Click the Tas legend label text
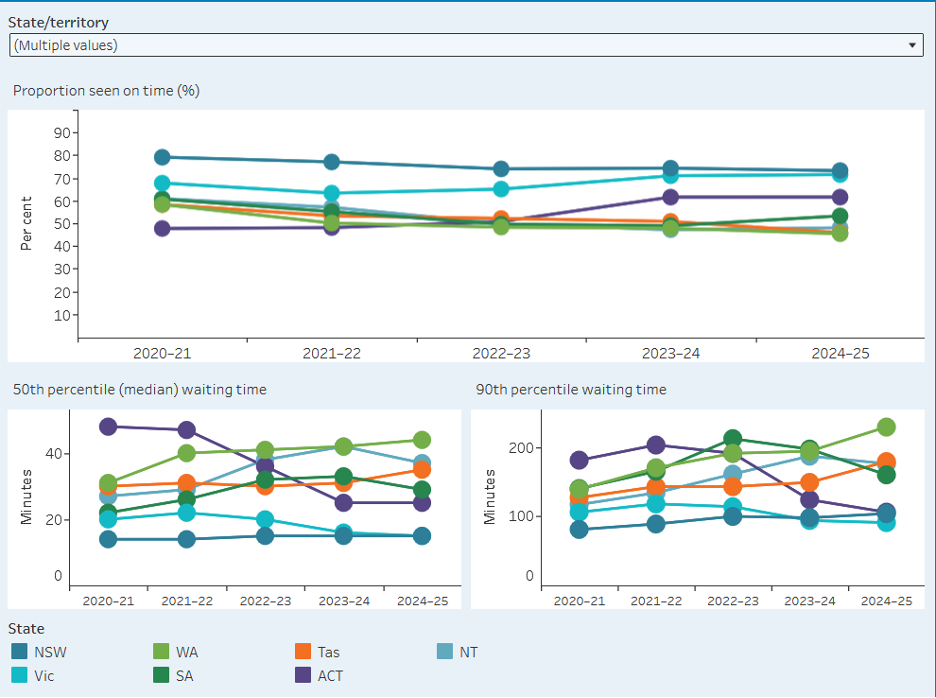Screen dimensions: 936x698 click(x=328, y=652)
